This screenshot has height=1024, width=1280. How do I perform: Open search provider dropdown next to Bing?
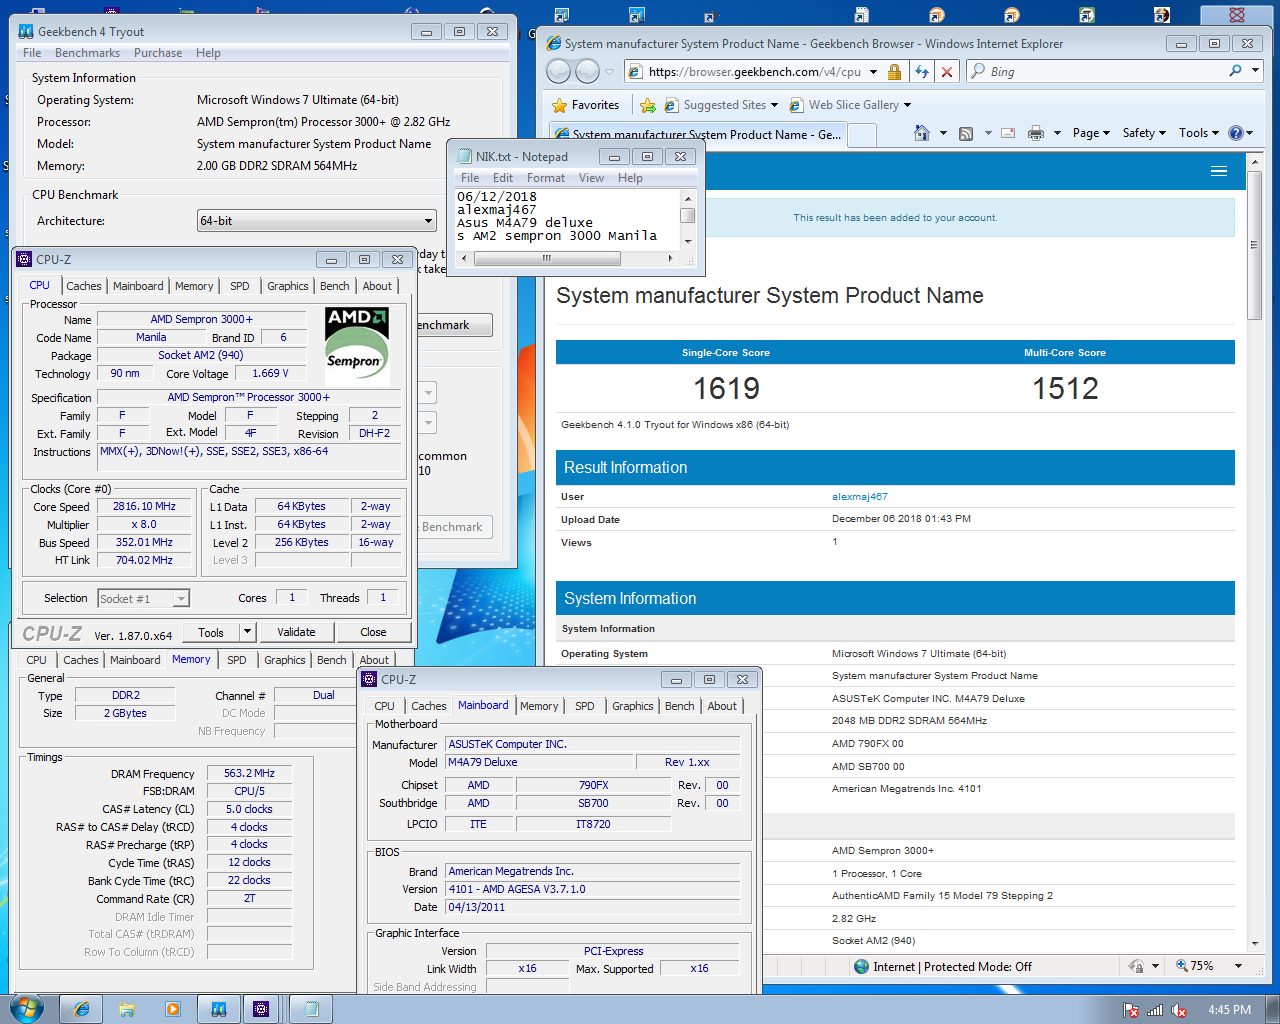(1257, 71)
